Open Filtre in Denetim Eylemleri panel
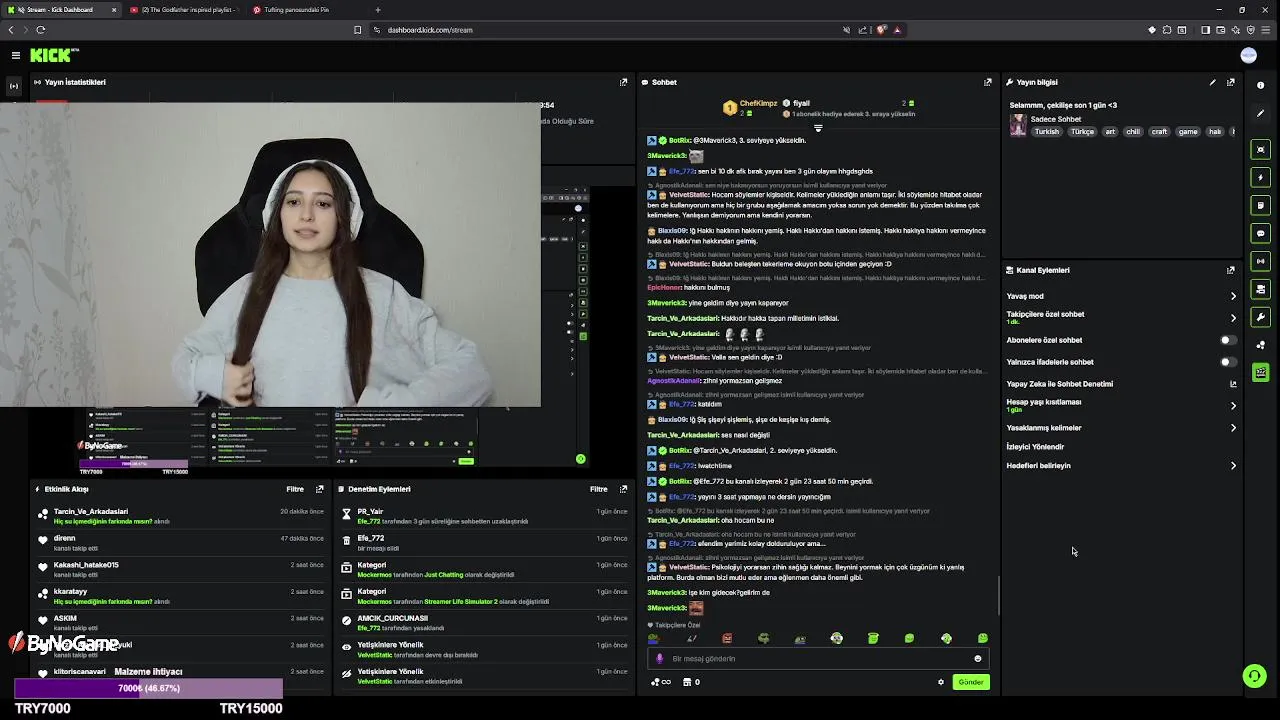Viewport: 1280px width, 720px height. point(599,489)
